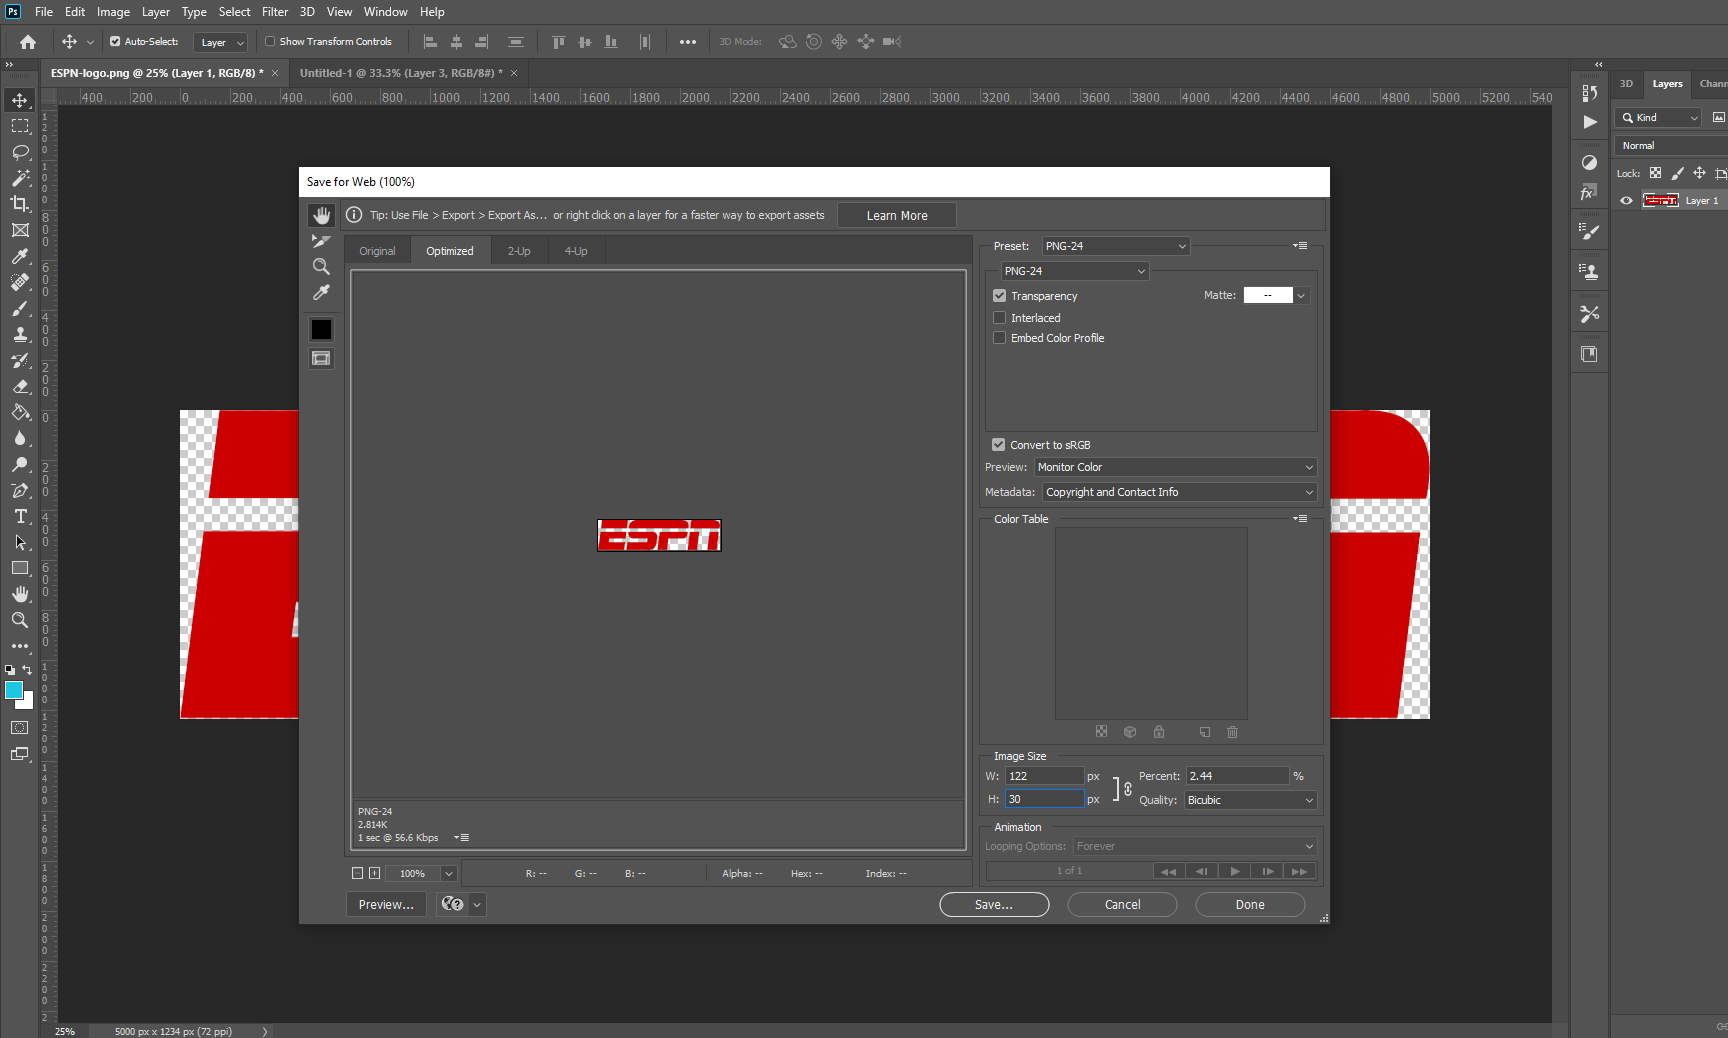Viewport: 1728px width, 1038px height.
Task: Select the Eraser tool
Action: click(20, 386)
